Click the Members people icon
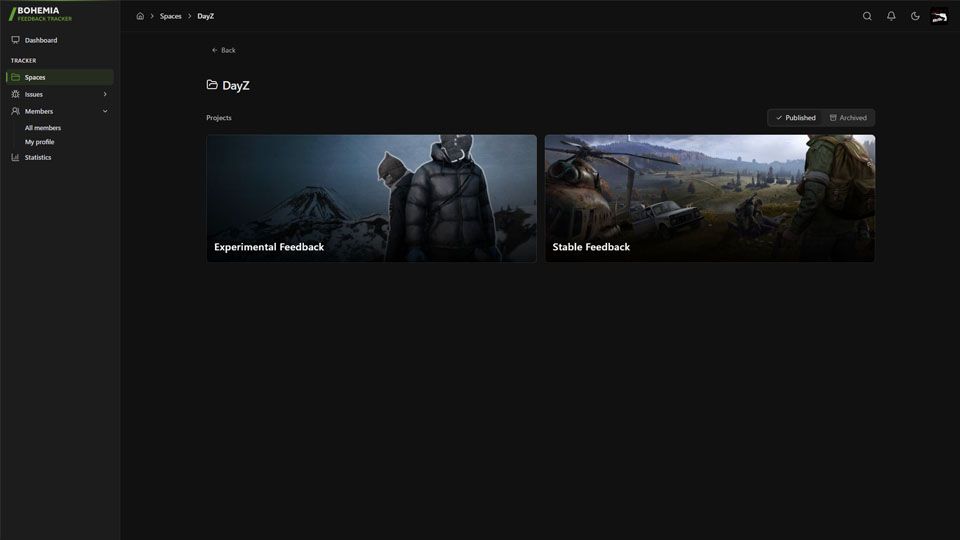Screen dimensions: 960x540 click(15, 111)
